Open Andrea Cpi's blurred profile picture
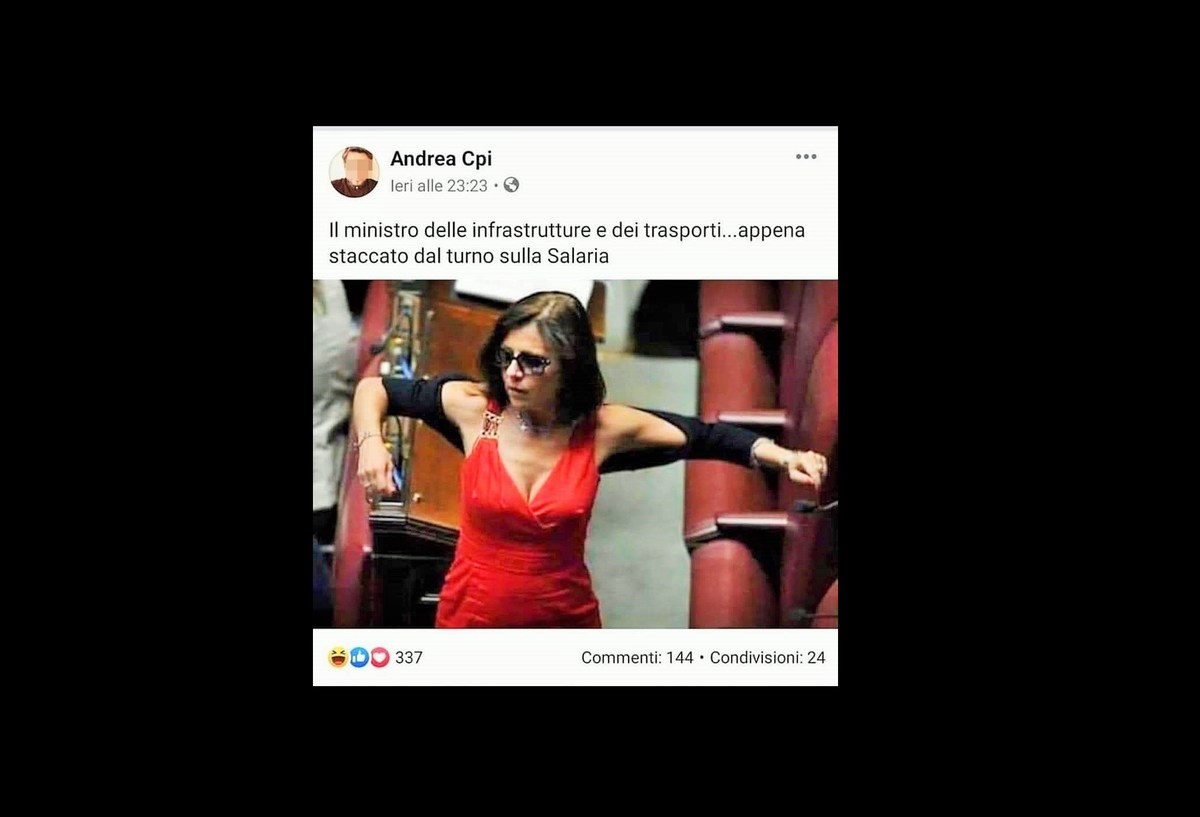 pos(354,172)
